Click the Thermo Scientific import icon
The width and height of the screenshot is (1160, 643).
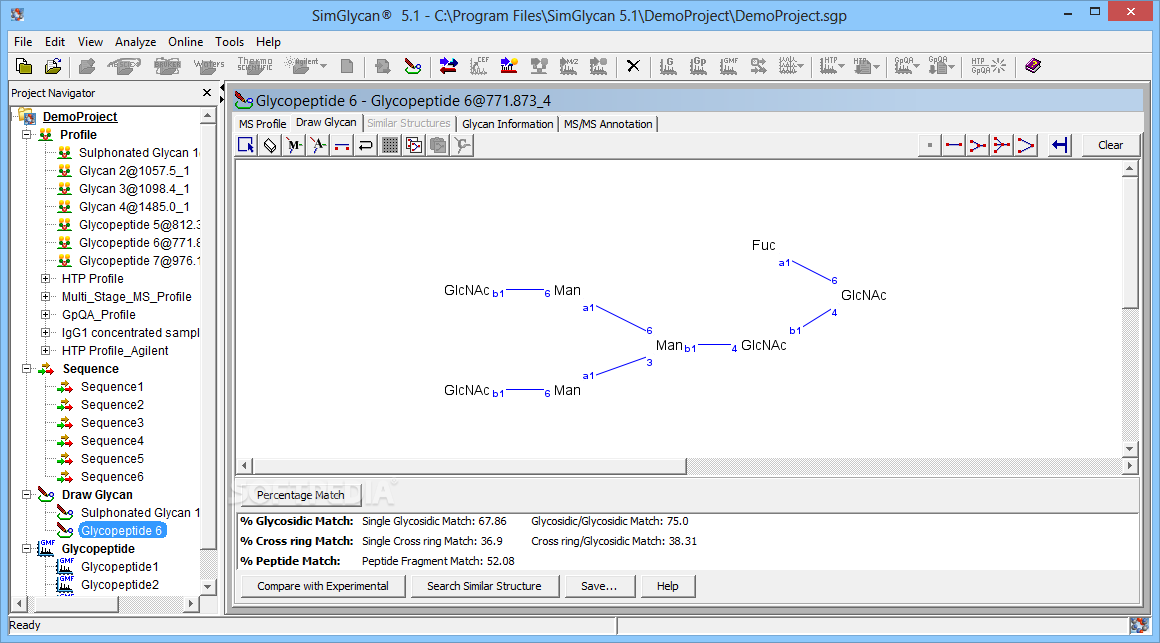tap(255, 67)
